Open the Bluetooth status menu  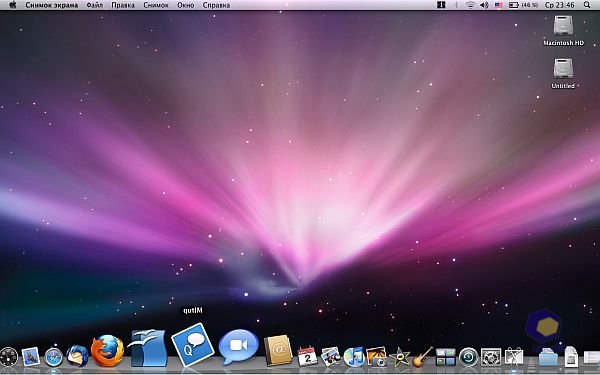point(456,5)
